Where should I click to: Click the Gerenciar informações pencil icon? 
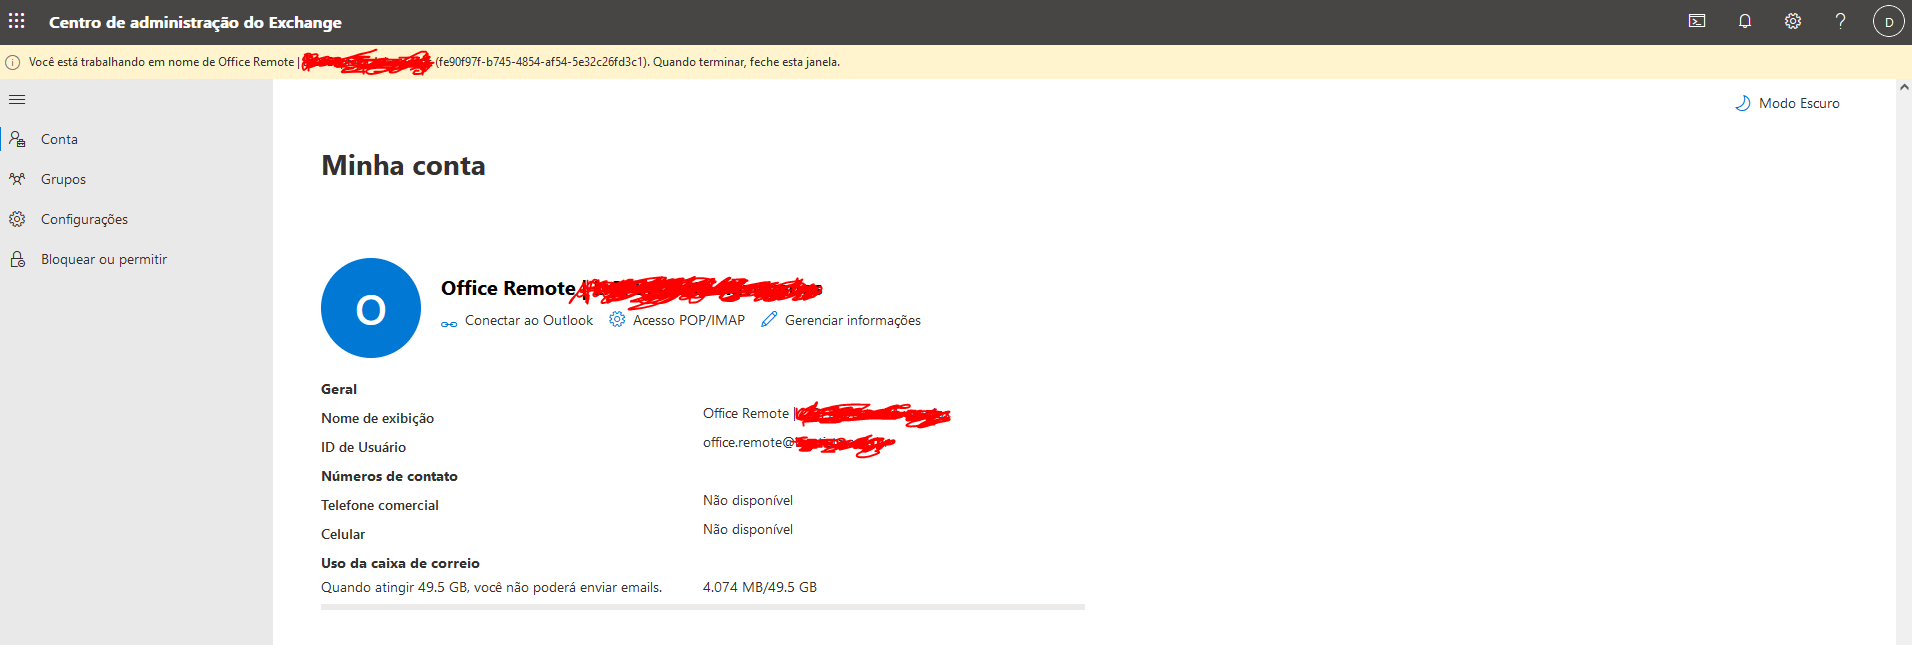pos(769,319)
